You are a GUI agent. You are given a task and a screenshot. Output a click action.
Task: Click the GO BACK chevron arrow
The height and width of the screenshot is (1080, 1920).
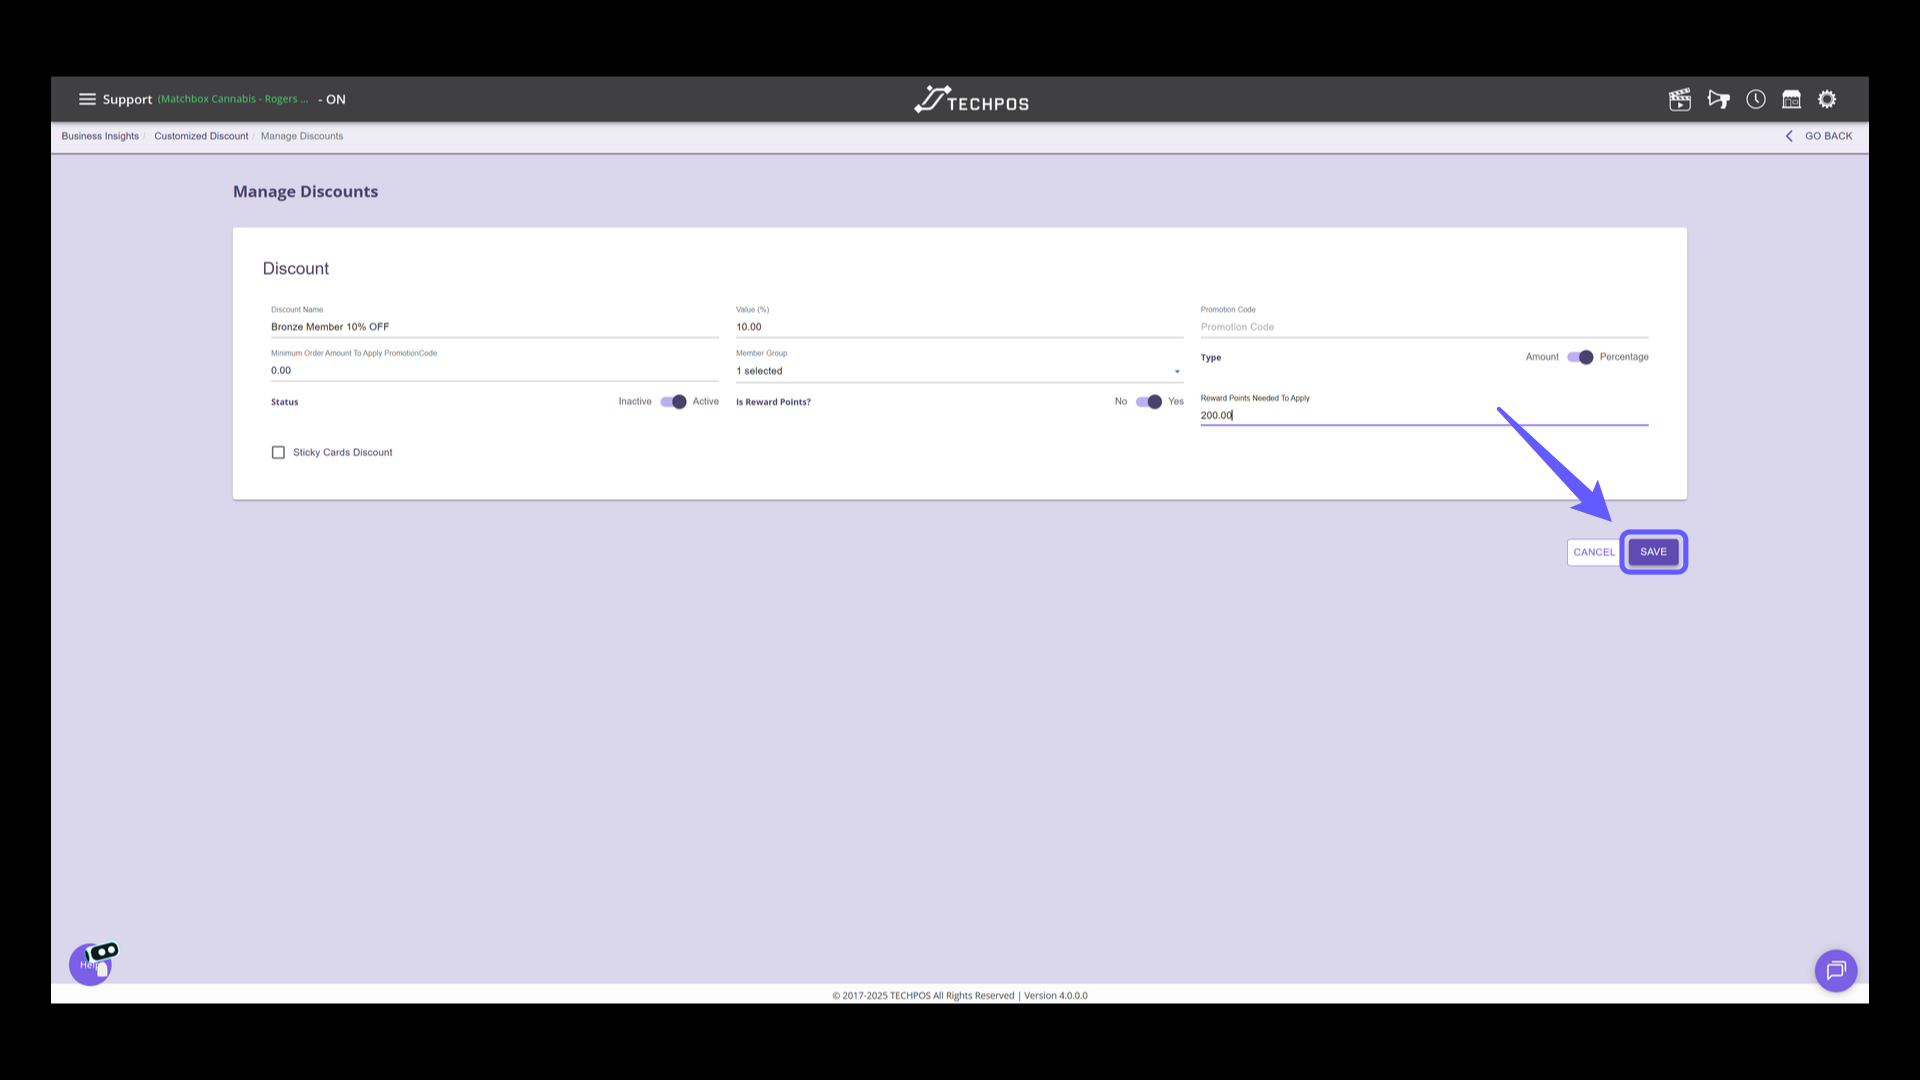click(x=1789, y=136)
